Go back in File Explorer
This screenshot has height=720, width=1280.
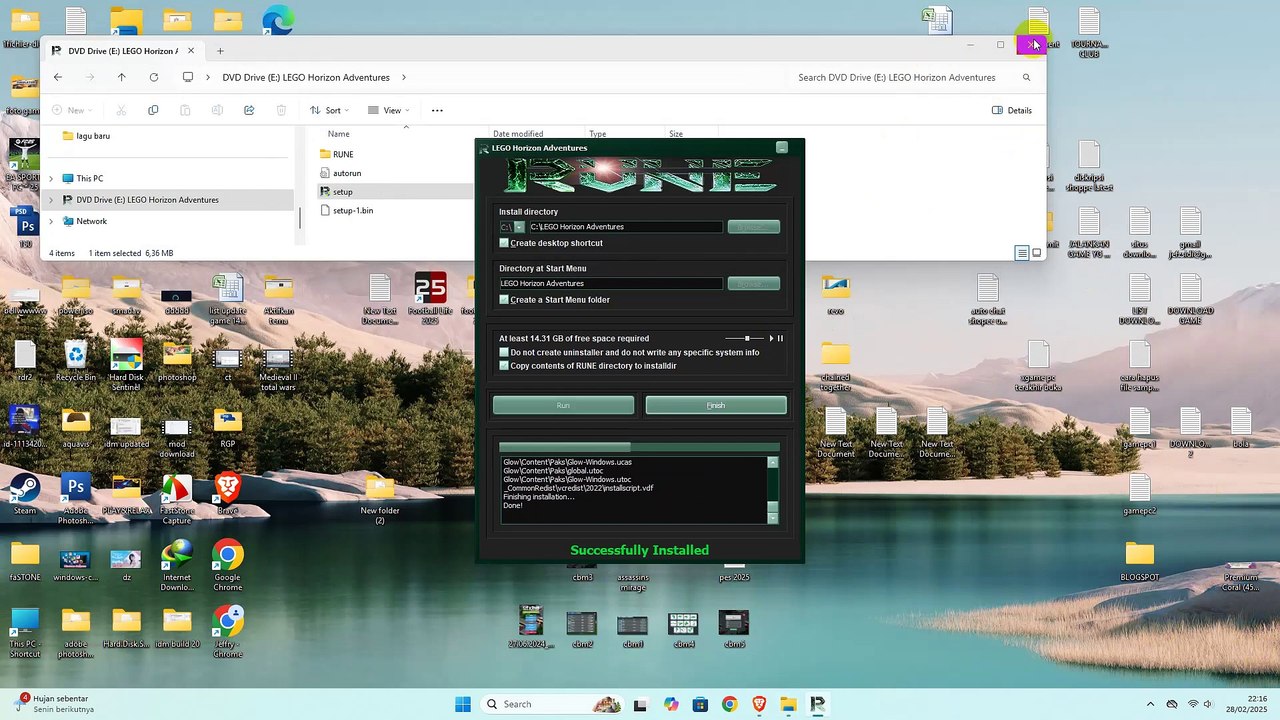pos(58,77)
